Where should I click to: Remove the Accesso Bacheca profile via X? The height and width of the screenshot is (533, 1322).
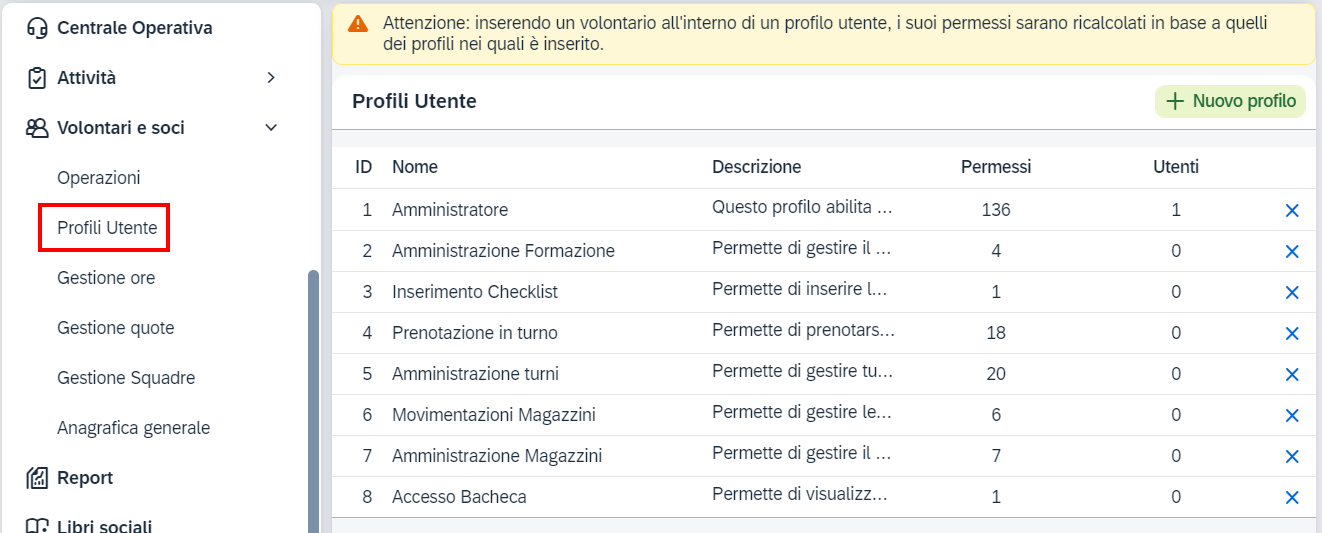point(1291,497)
